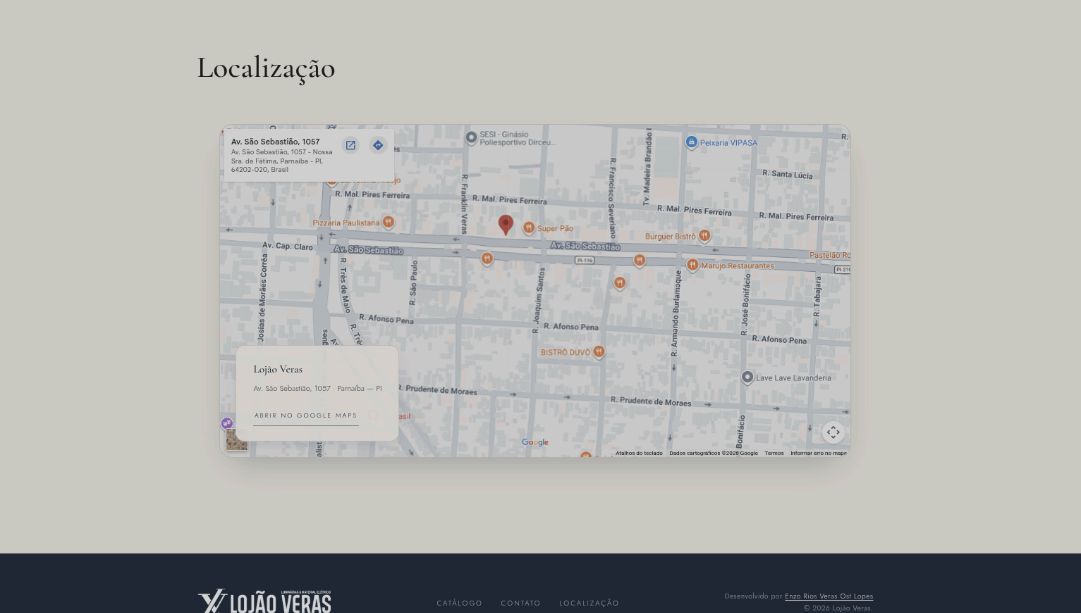Select the Burguer Bistrô restaurant marker
This screenshot has width=1081, height=613.
(705, 236)
